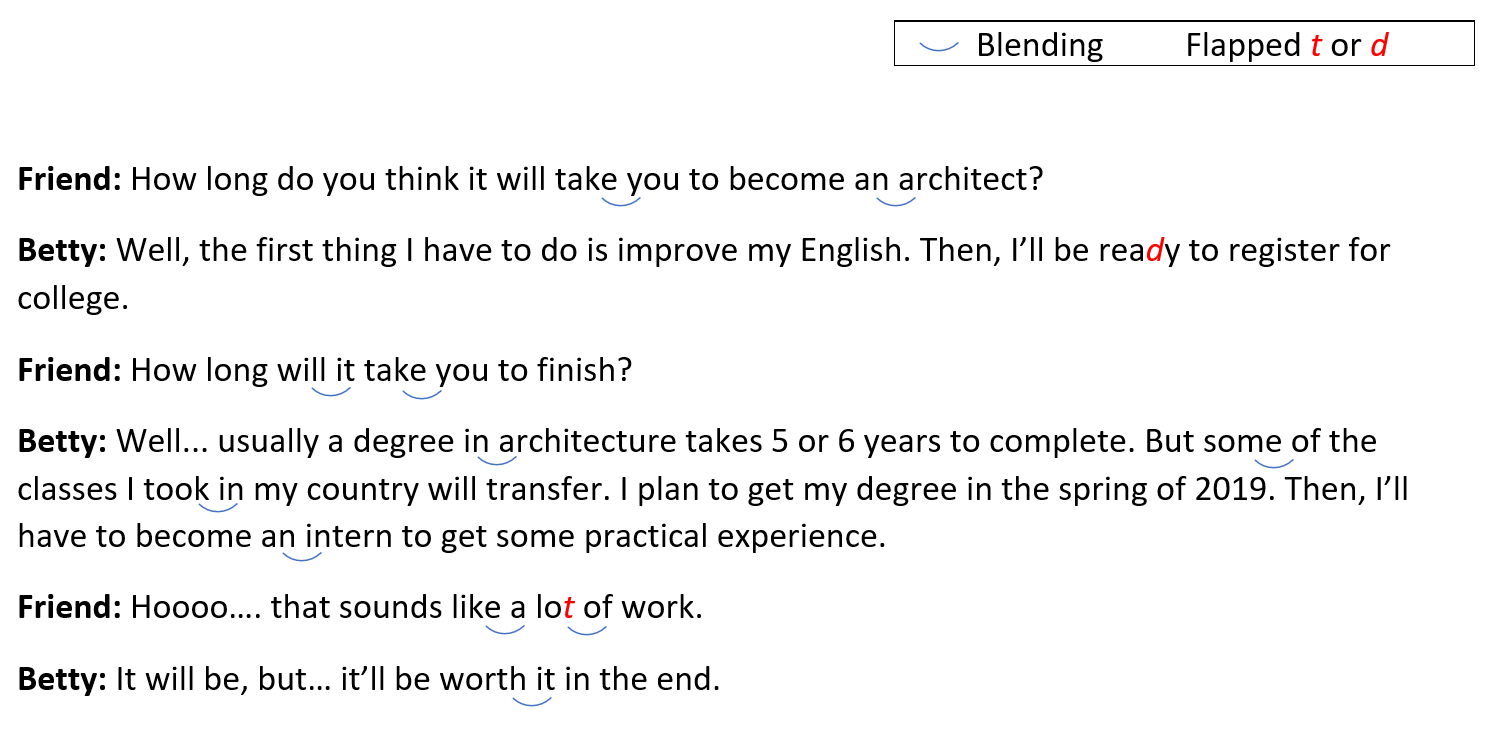The height and width of the screenshot is (739, 1493).
Task: Click the red flapped t in 'lot'
Action: pyautogui.click(x=569, y=608)
